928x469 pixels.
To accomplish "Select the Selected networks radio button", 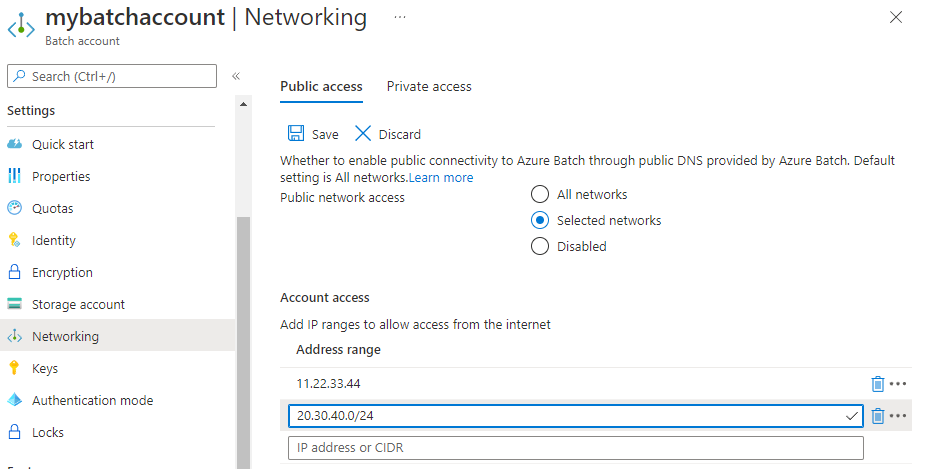I will pyautogui.click(x=540, y=220).
